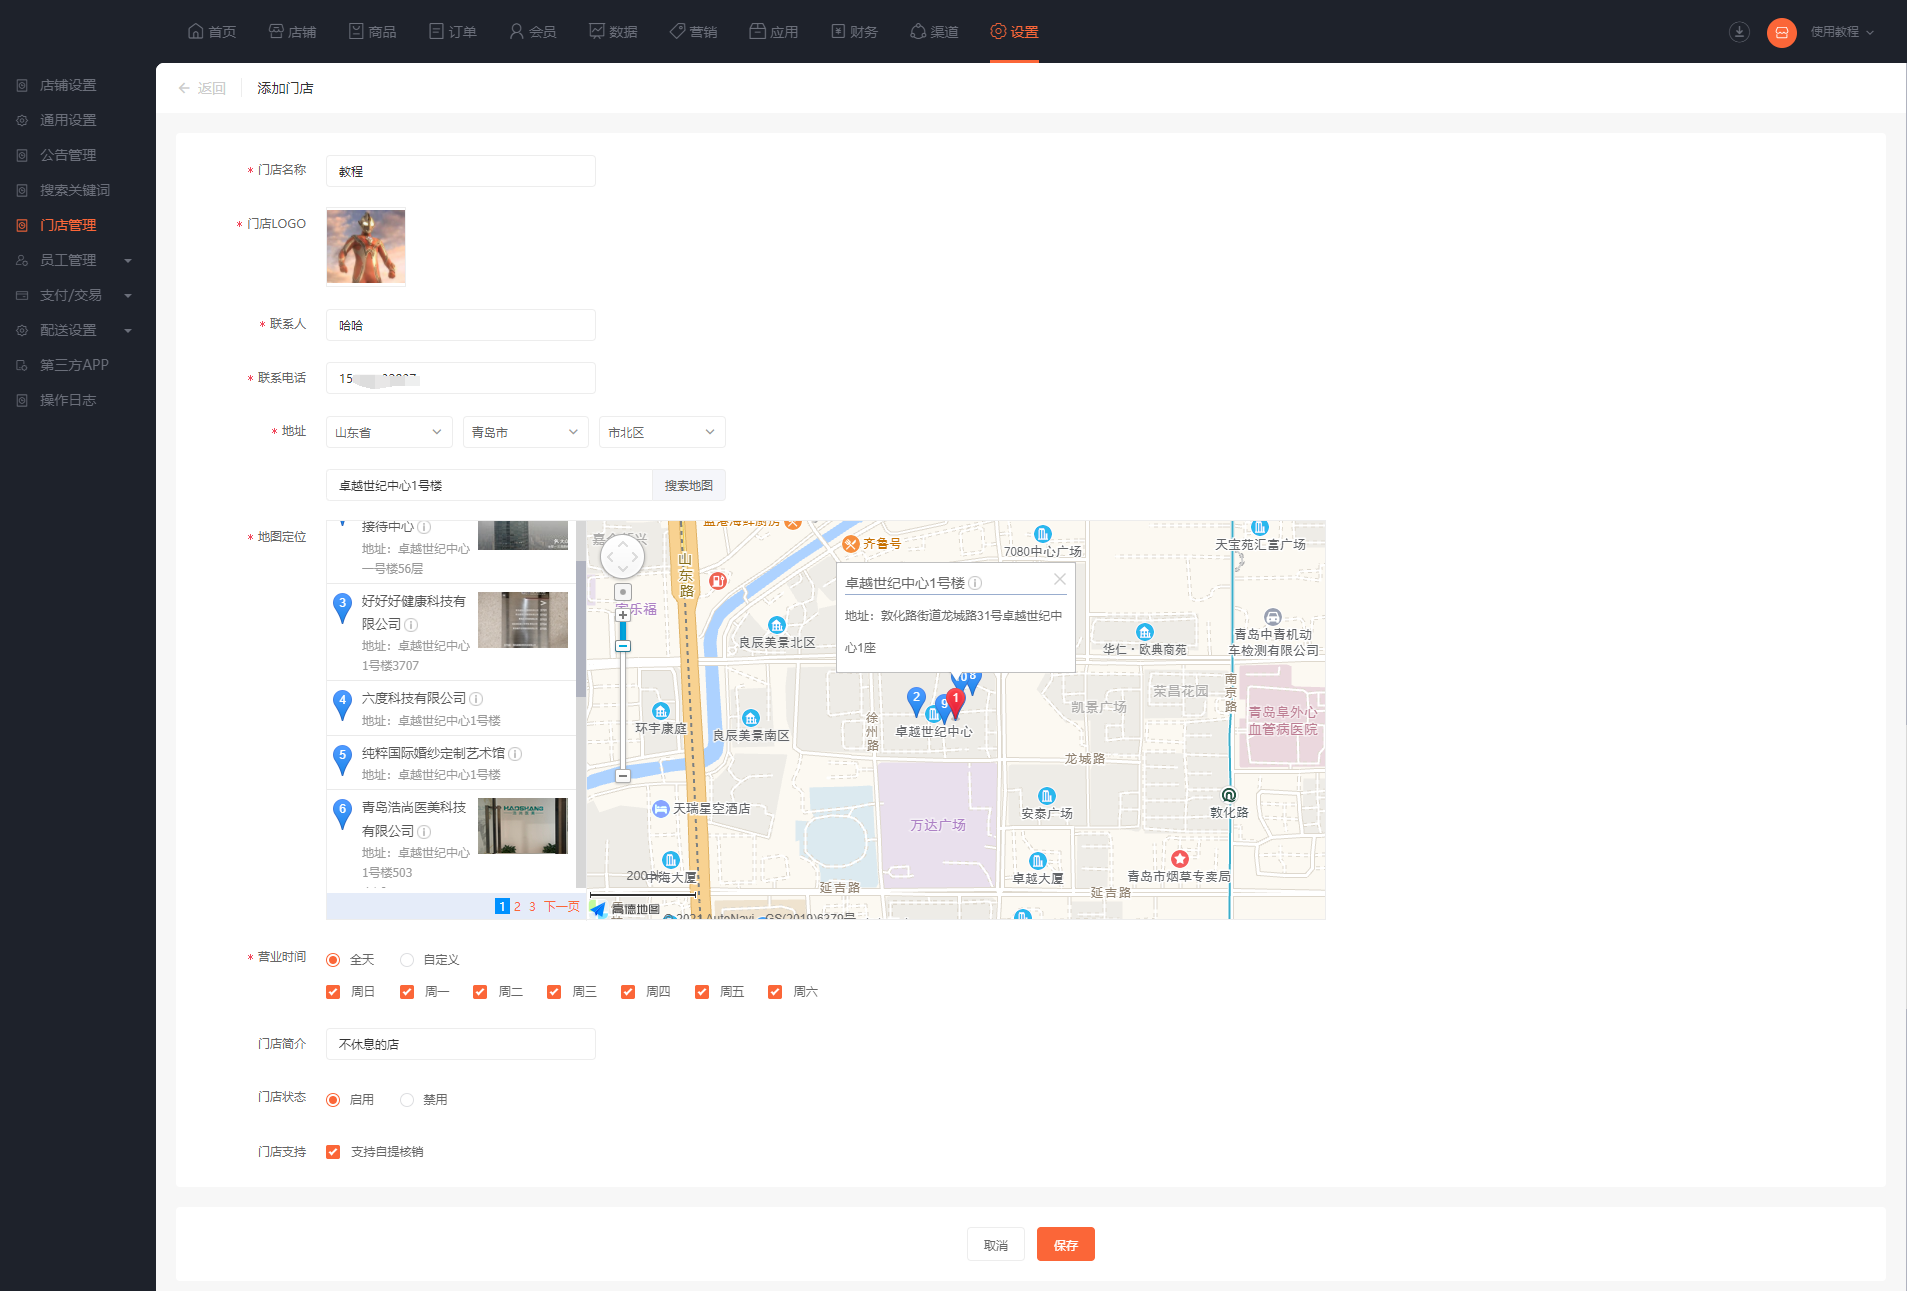1907x1291 pixels.
Task: Click the 齐鲁号 restaurant icon on the map
Action: (850, 544)
